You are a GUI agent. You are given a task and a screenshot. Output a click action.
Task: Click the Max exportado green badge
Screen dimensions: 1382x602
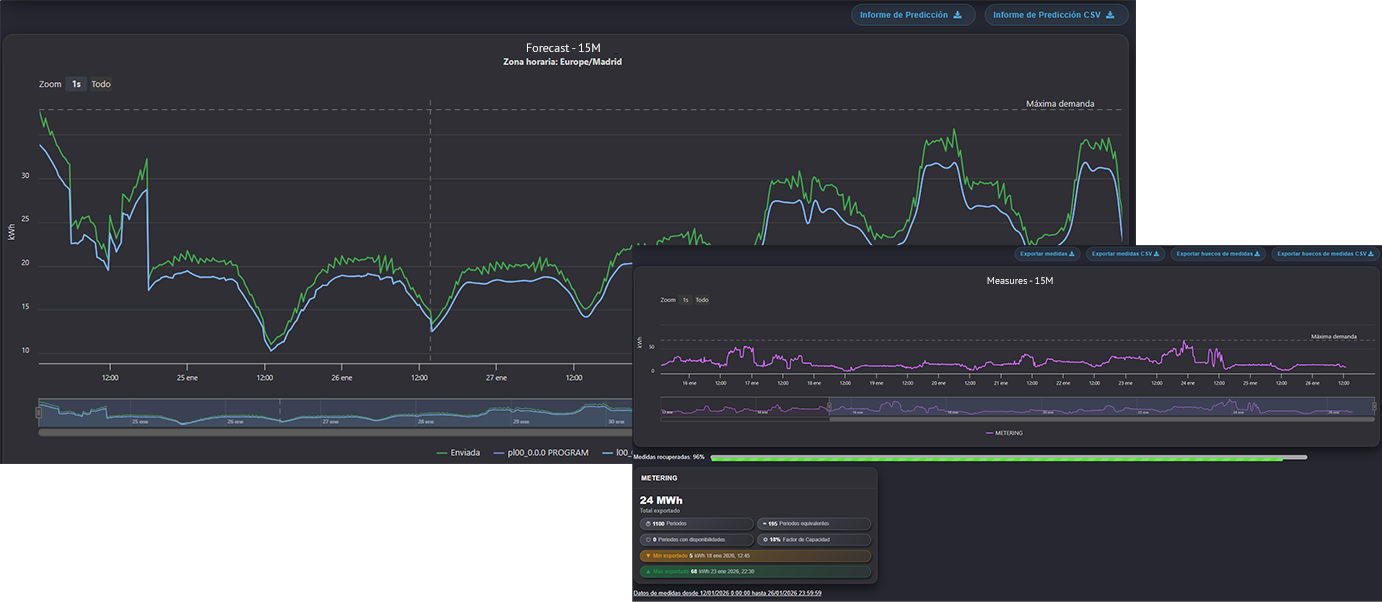755,572
